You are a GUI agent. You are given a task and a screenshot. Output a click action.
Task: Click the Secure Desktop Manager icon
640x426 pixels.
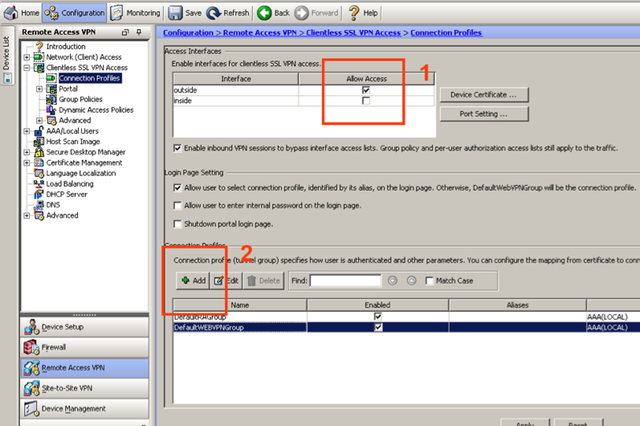(x=39, y=152)
